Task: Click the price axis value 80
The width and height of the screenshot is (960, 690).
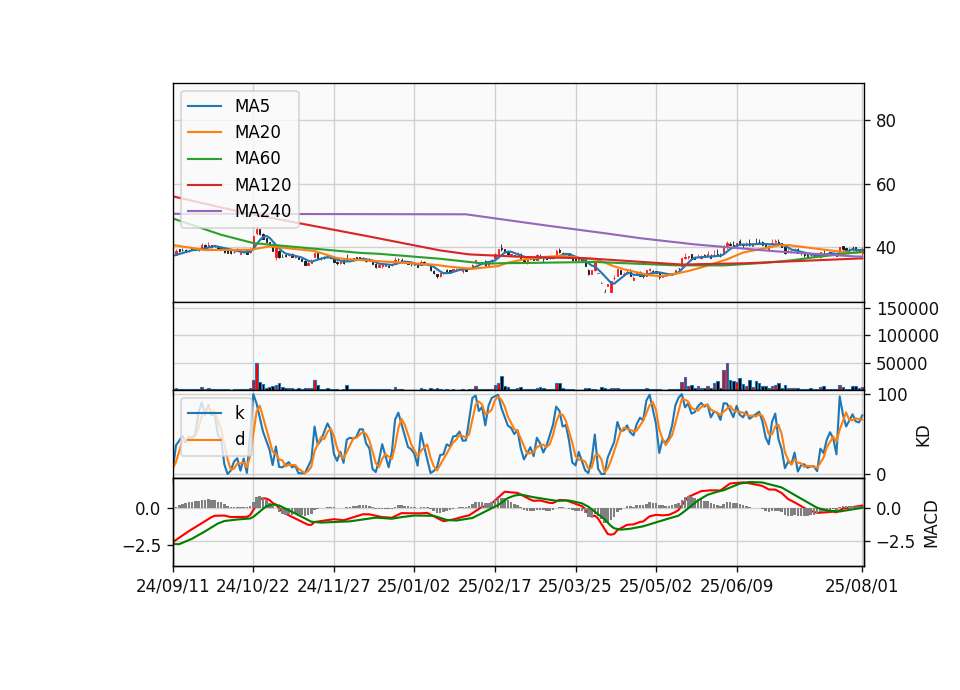Action: pos(886,121)
